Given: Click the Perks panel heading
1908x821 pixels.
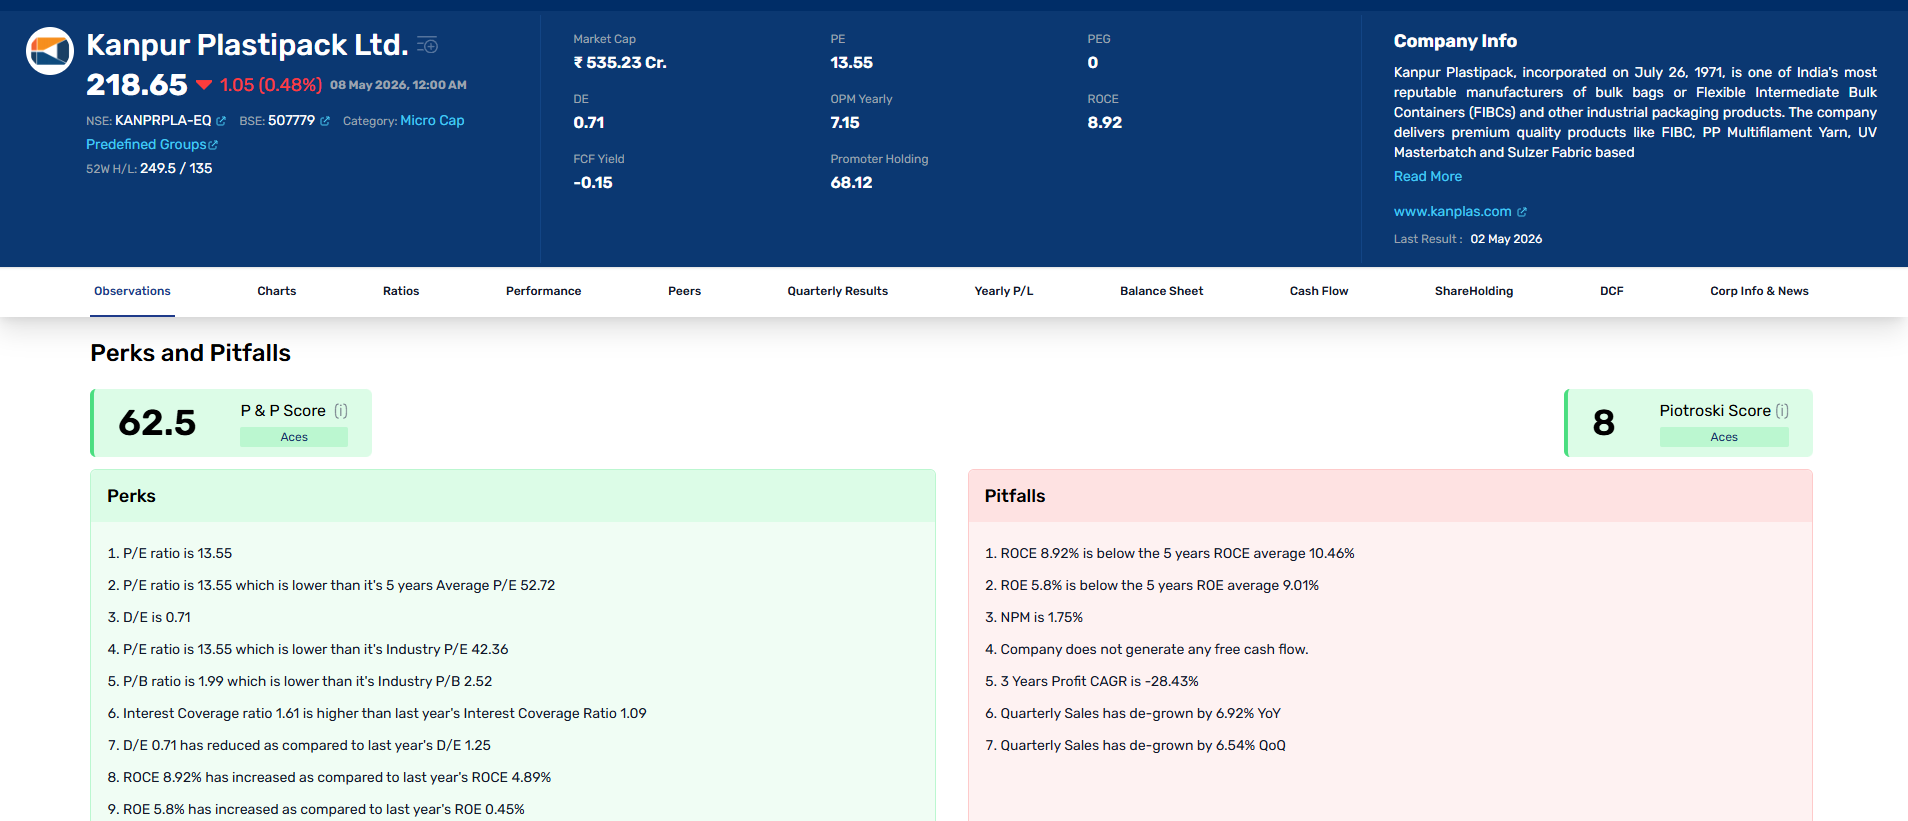Looking at the screenshot, I should point(131,496).
